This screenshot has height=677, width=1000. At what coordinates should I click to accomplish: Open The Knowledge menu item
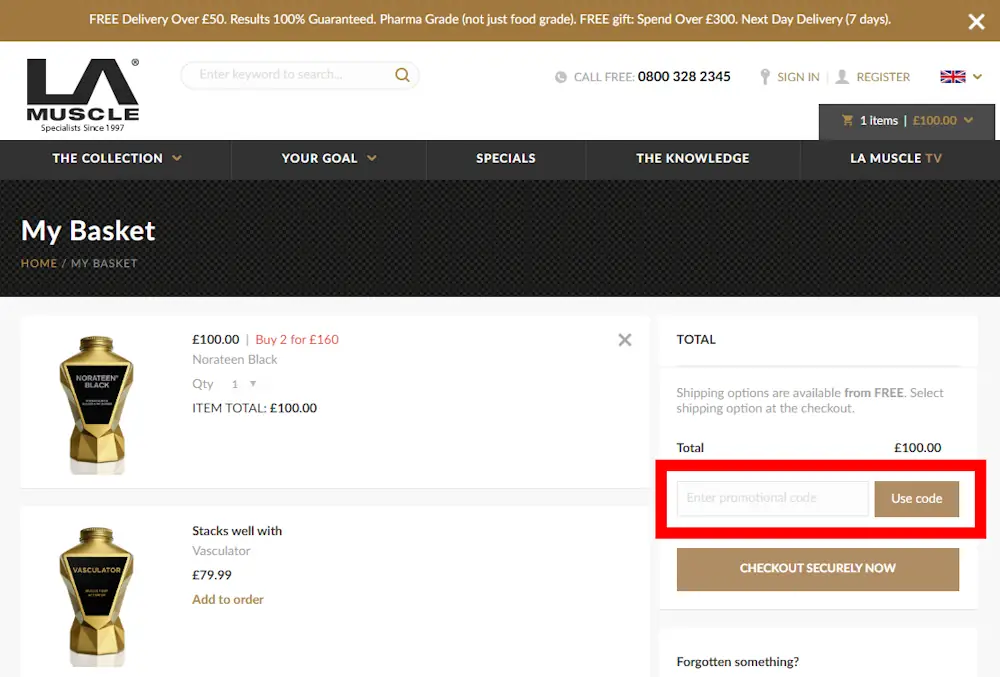pos(693,158)
